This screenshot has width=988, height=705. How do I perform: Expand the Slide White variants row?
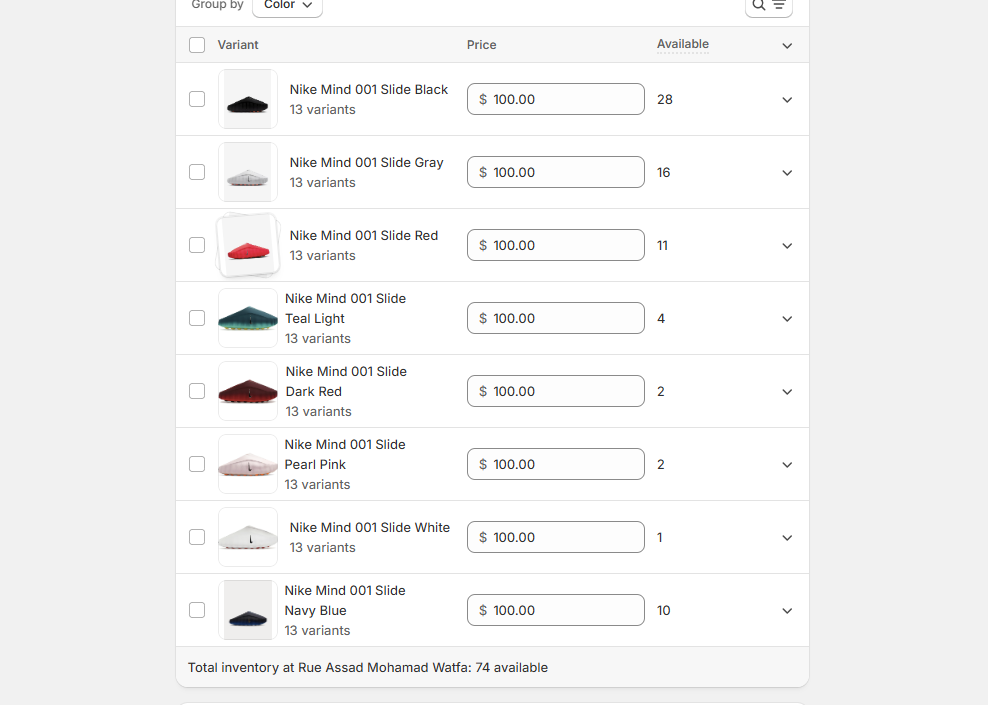(x=787, y=538)
